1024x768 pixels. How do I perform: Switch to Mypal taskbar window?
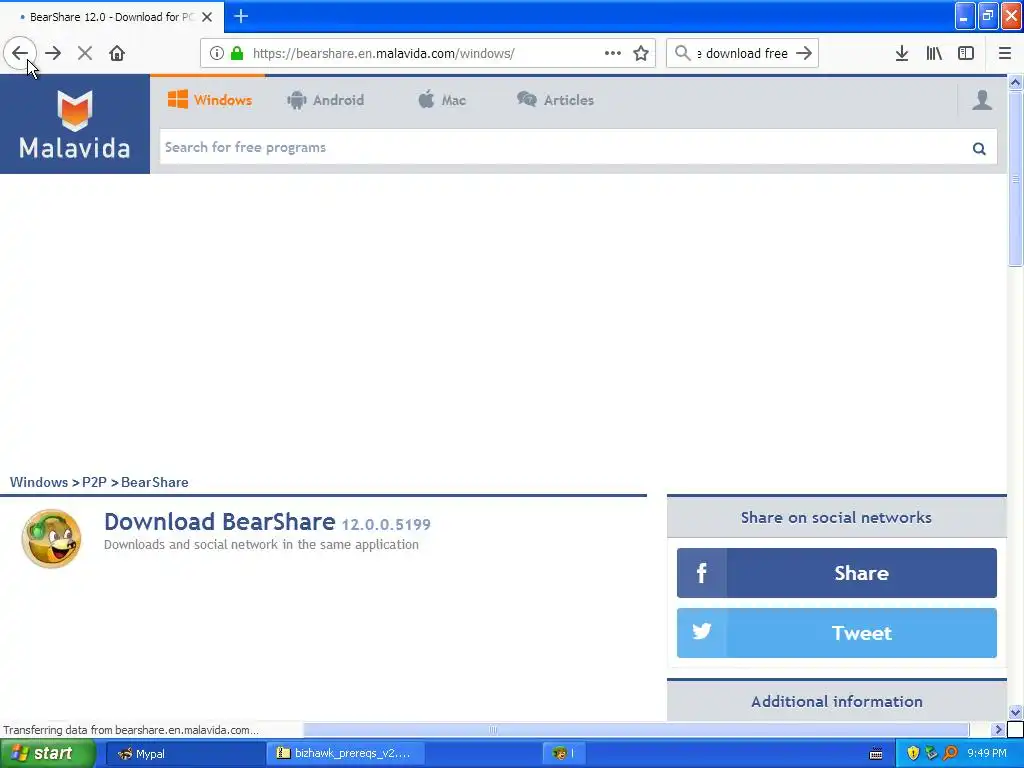[184, 754]
